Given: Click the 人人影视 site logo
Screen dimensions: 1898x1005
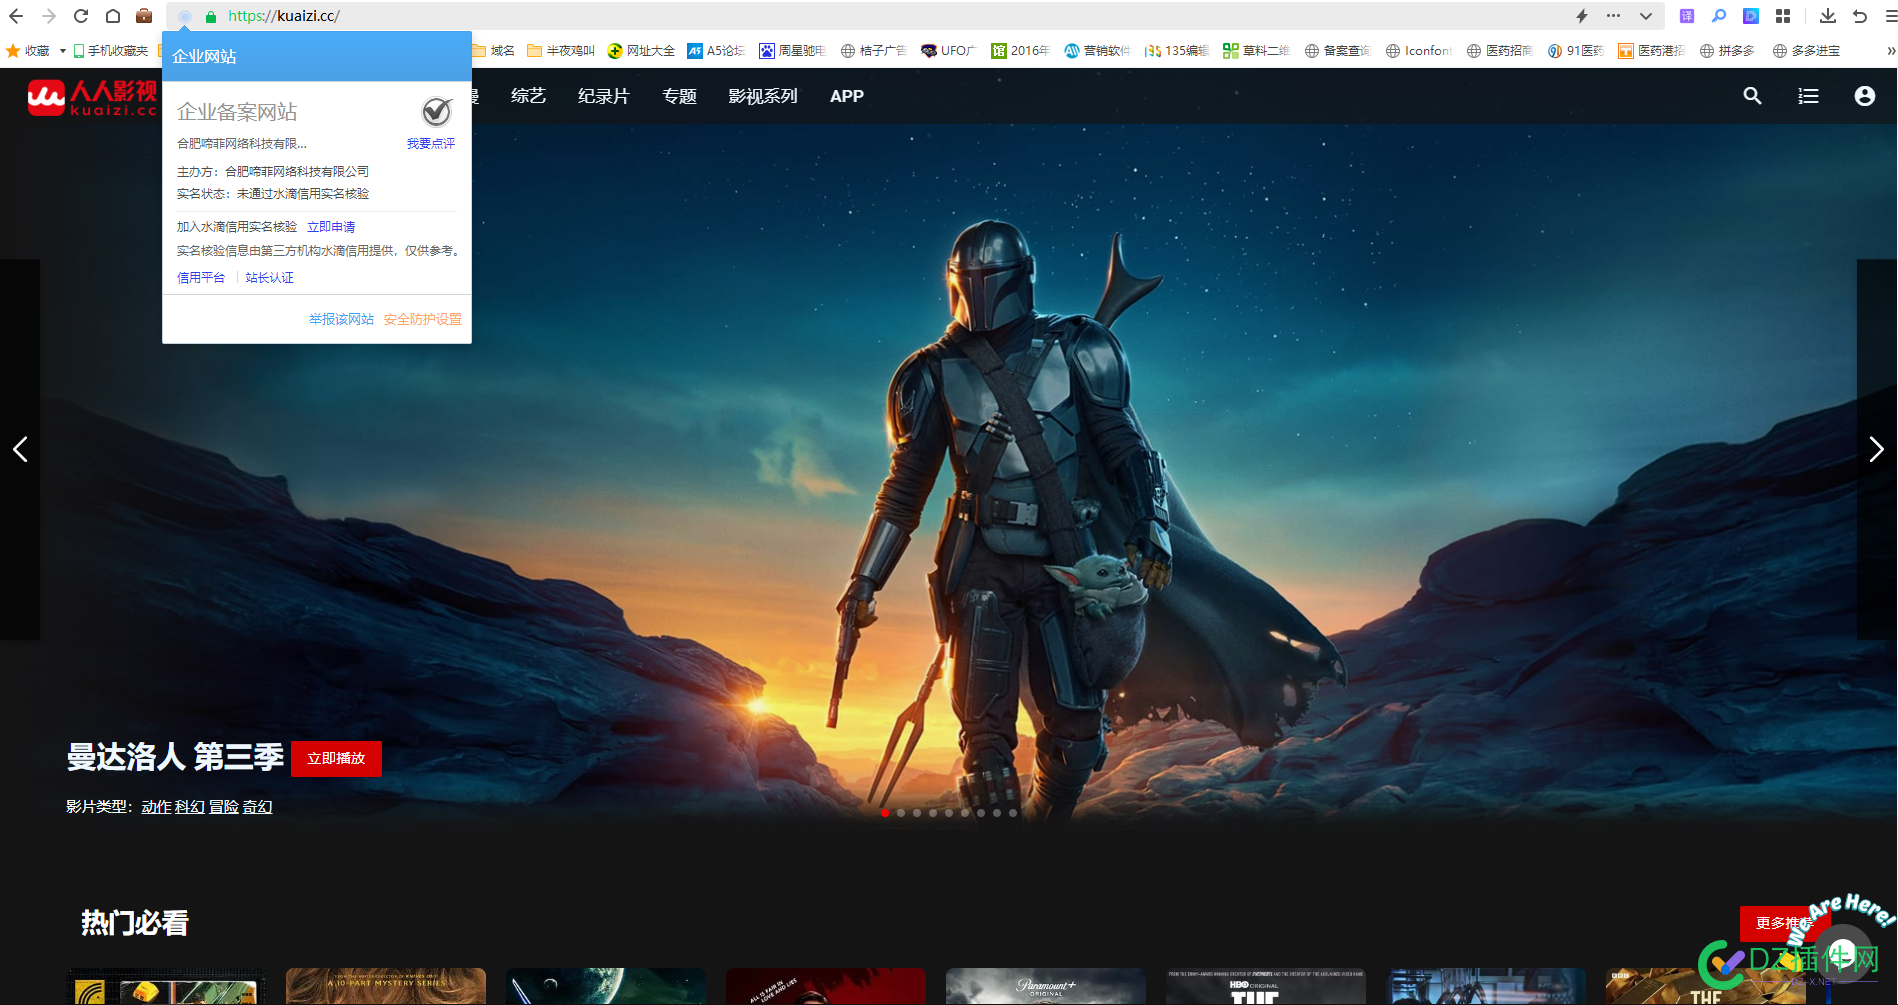Looking at the screenshot, I should point(92,97).
